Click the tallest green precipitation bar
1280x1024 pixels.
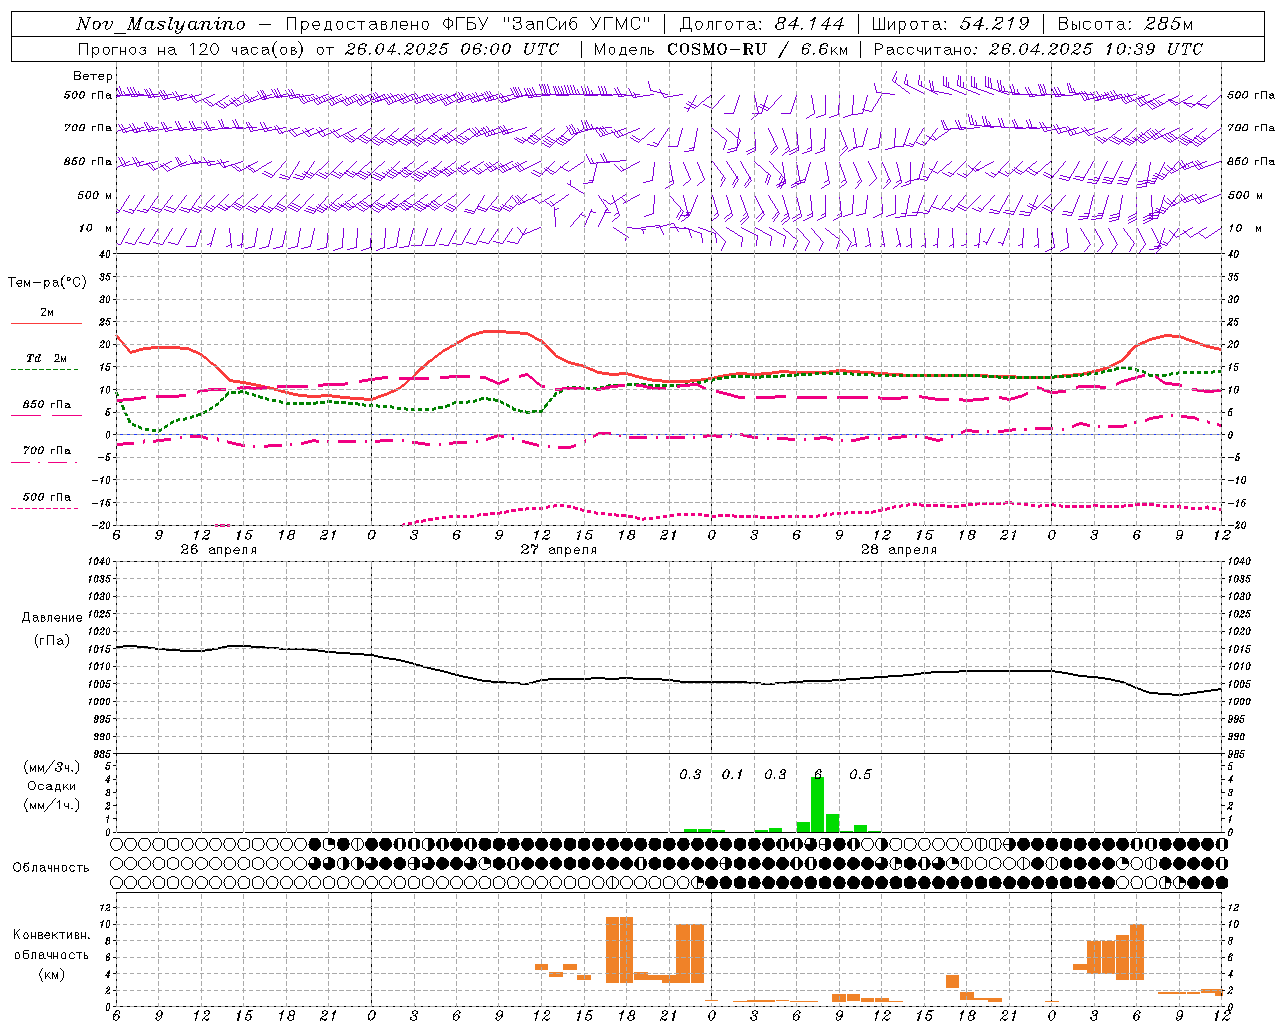(817, 804)
